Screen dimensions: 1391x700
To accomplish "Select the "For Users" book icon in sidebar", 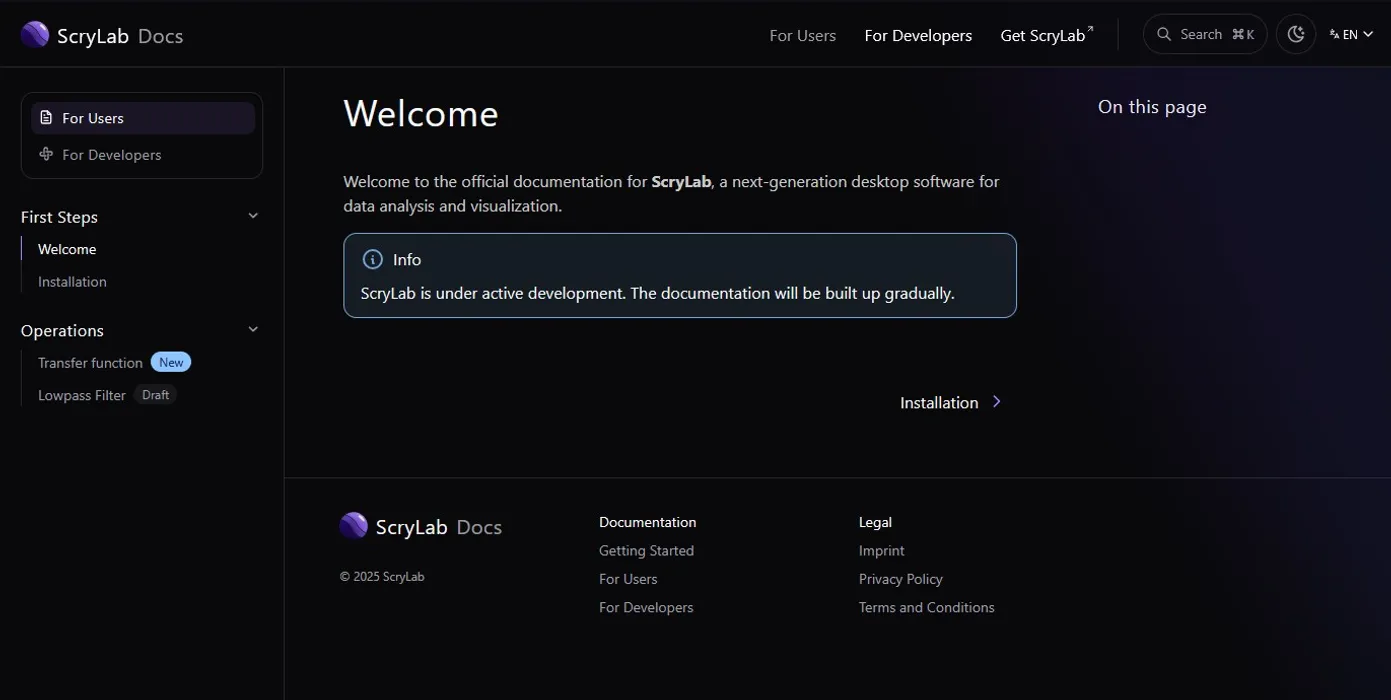I will pyautogui.click(x=48, y=117).
